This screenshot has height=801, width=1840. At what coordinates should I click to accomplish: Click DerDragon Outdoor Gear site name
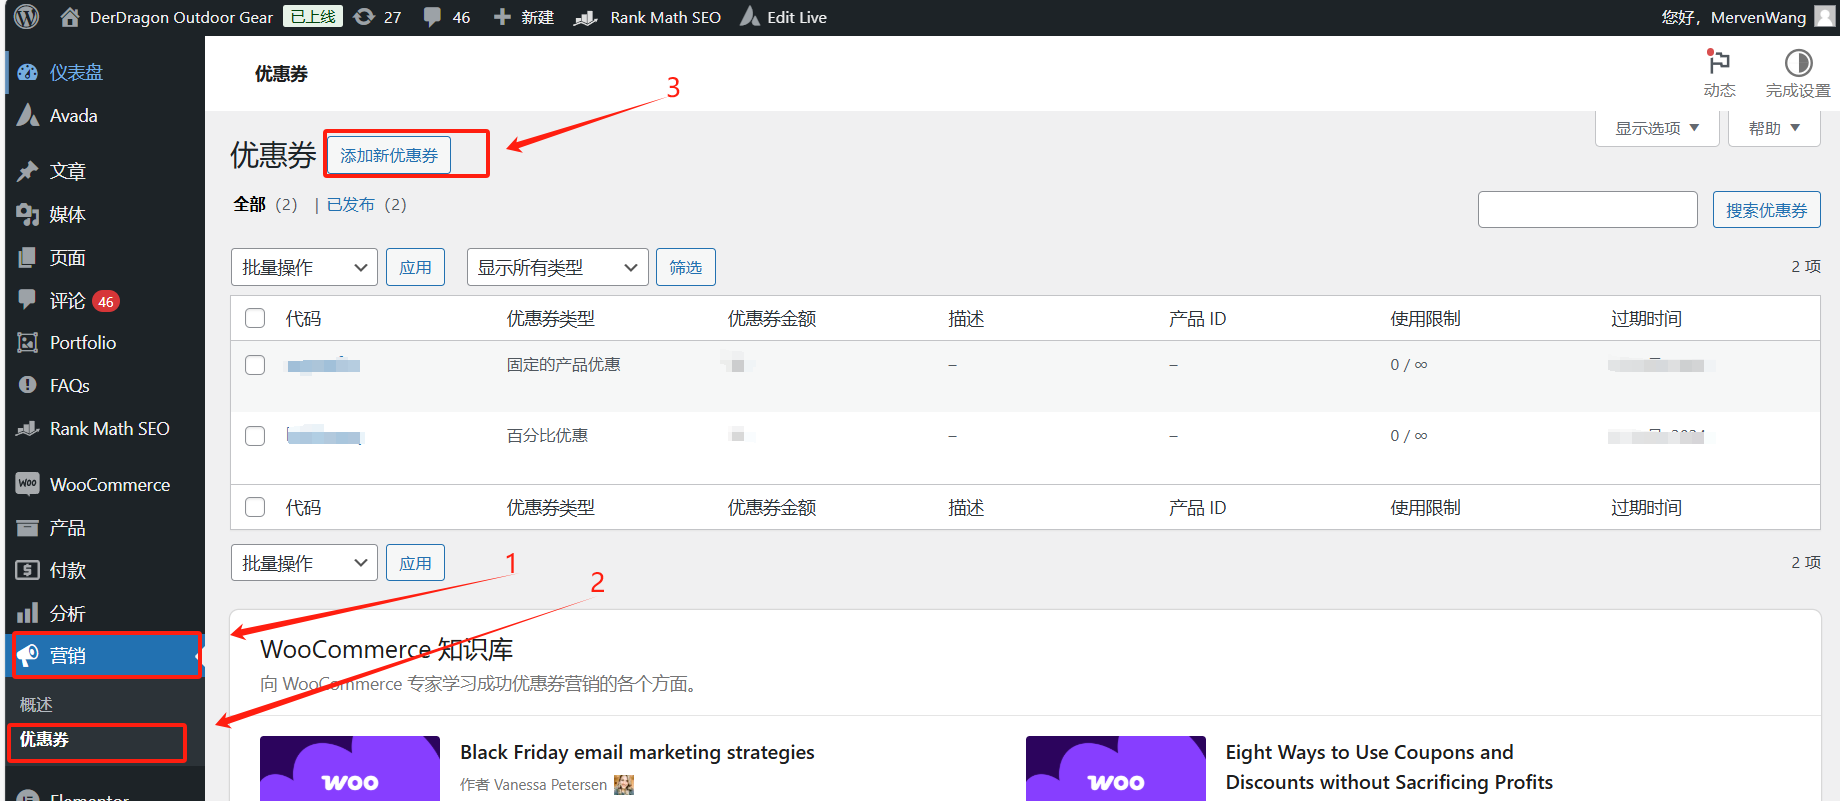pyautogui.click(x=181, y=17)
